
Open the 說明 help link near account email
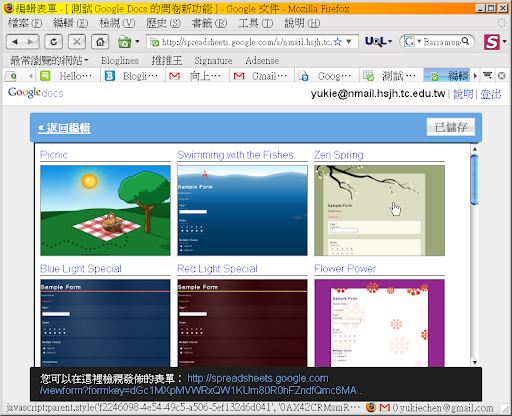click(x=463, y=94)
